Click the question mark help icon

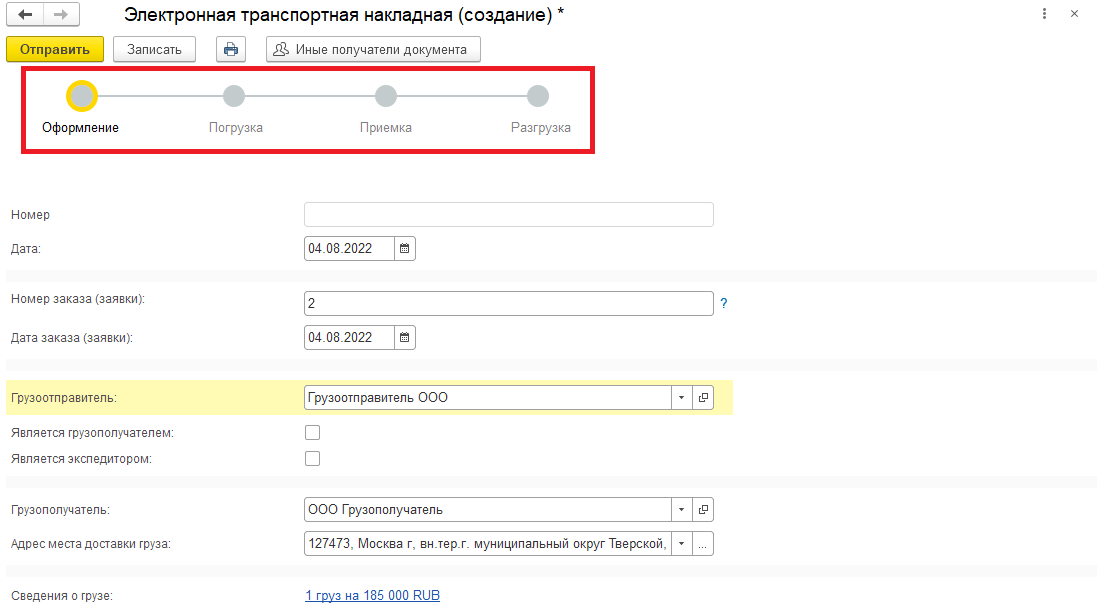click(723, 303)
